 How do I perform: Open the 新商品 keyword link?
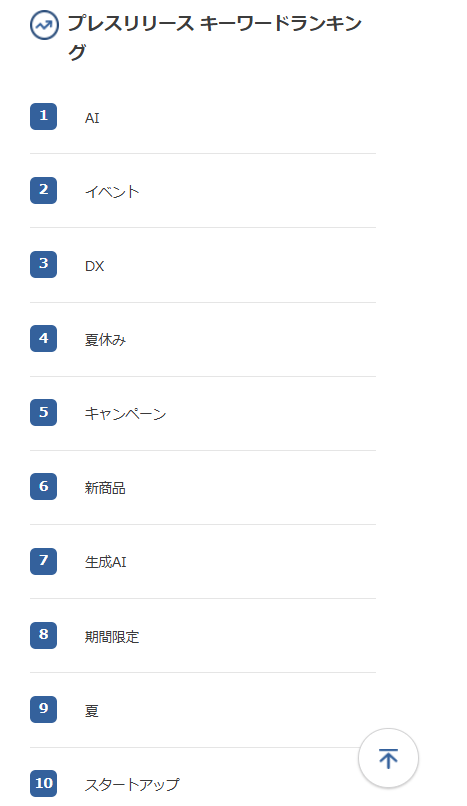[105, 488]
